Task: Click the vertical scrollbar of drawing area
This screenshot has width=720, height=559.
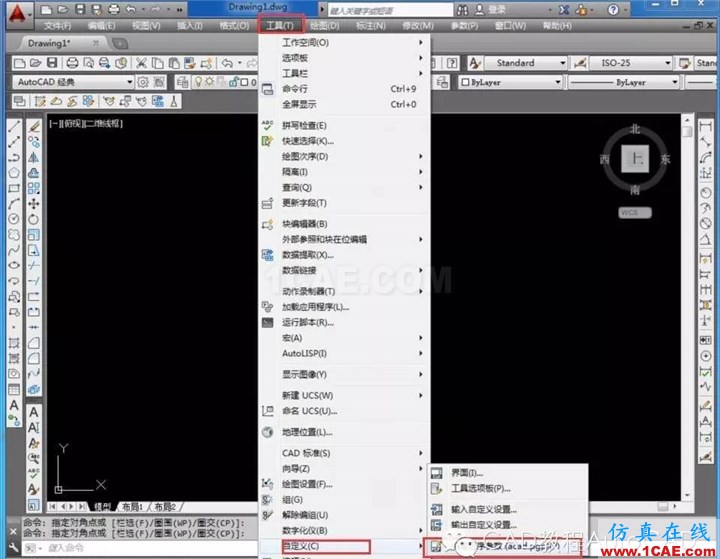Action: click(687, 308)
